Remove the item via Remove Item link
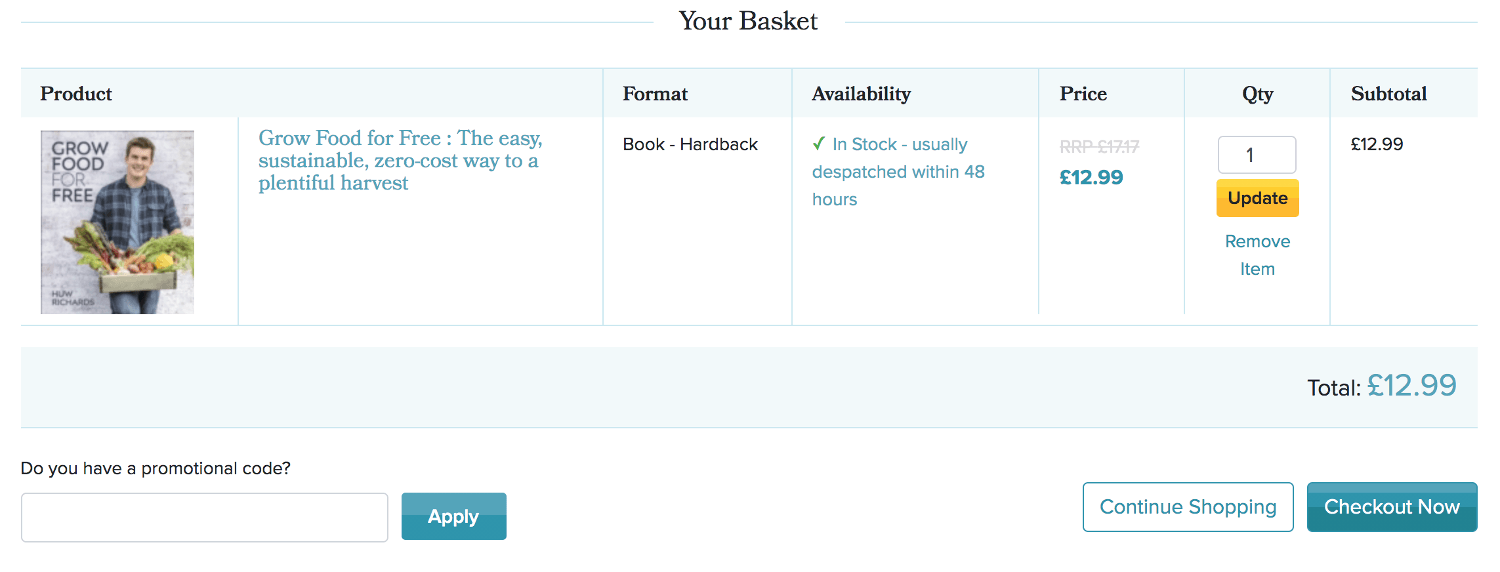This screenshot has width=1500, height=572. click(x=1257, y=255)
